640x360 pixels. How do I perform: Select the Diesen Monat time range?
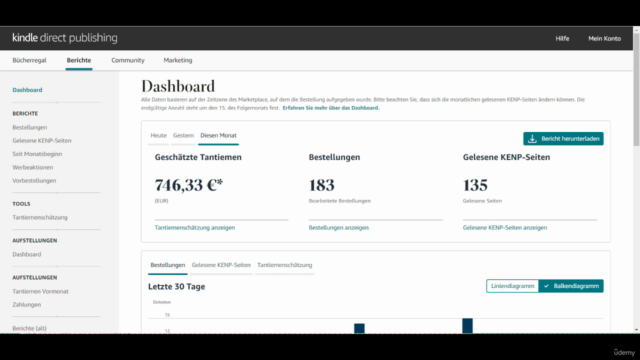pos(218,136)
